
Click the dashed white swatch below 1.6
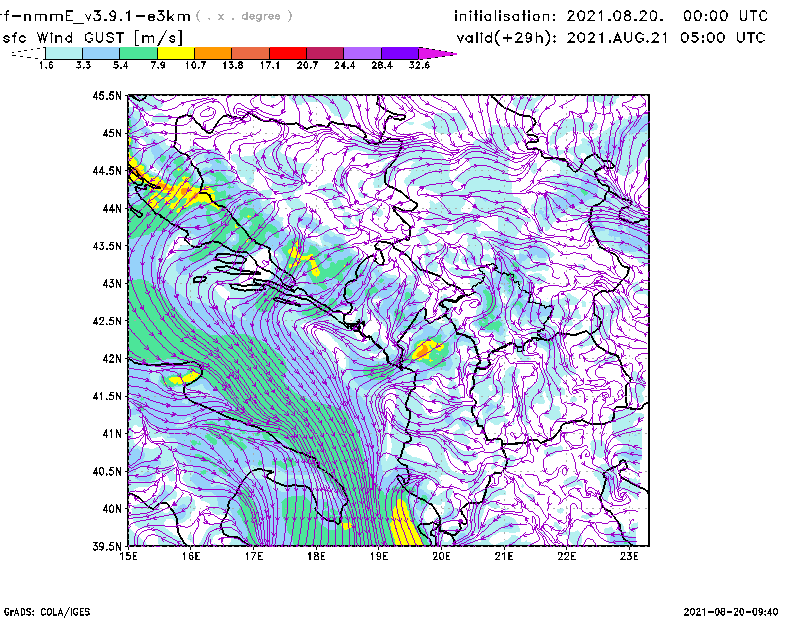(x=28, y=53)
